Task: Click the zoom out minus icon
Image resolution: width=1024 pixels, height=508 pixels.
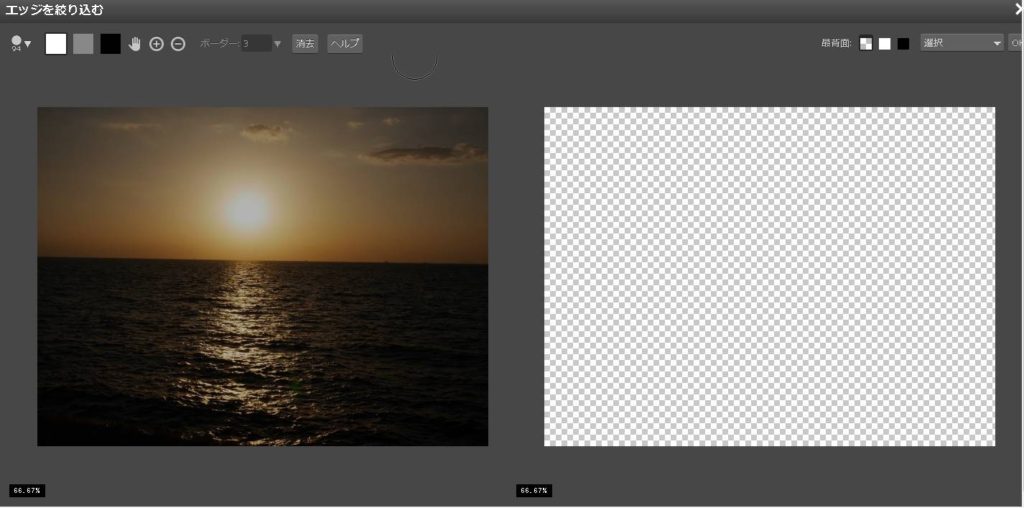Action: [178, 44]
